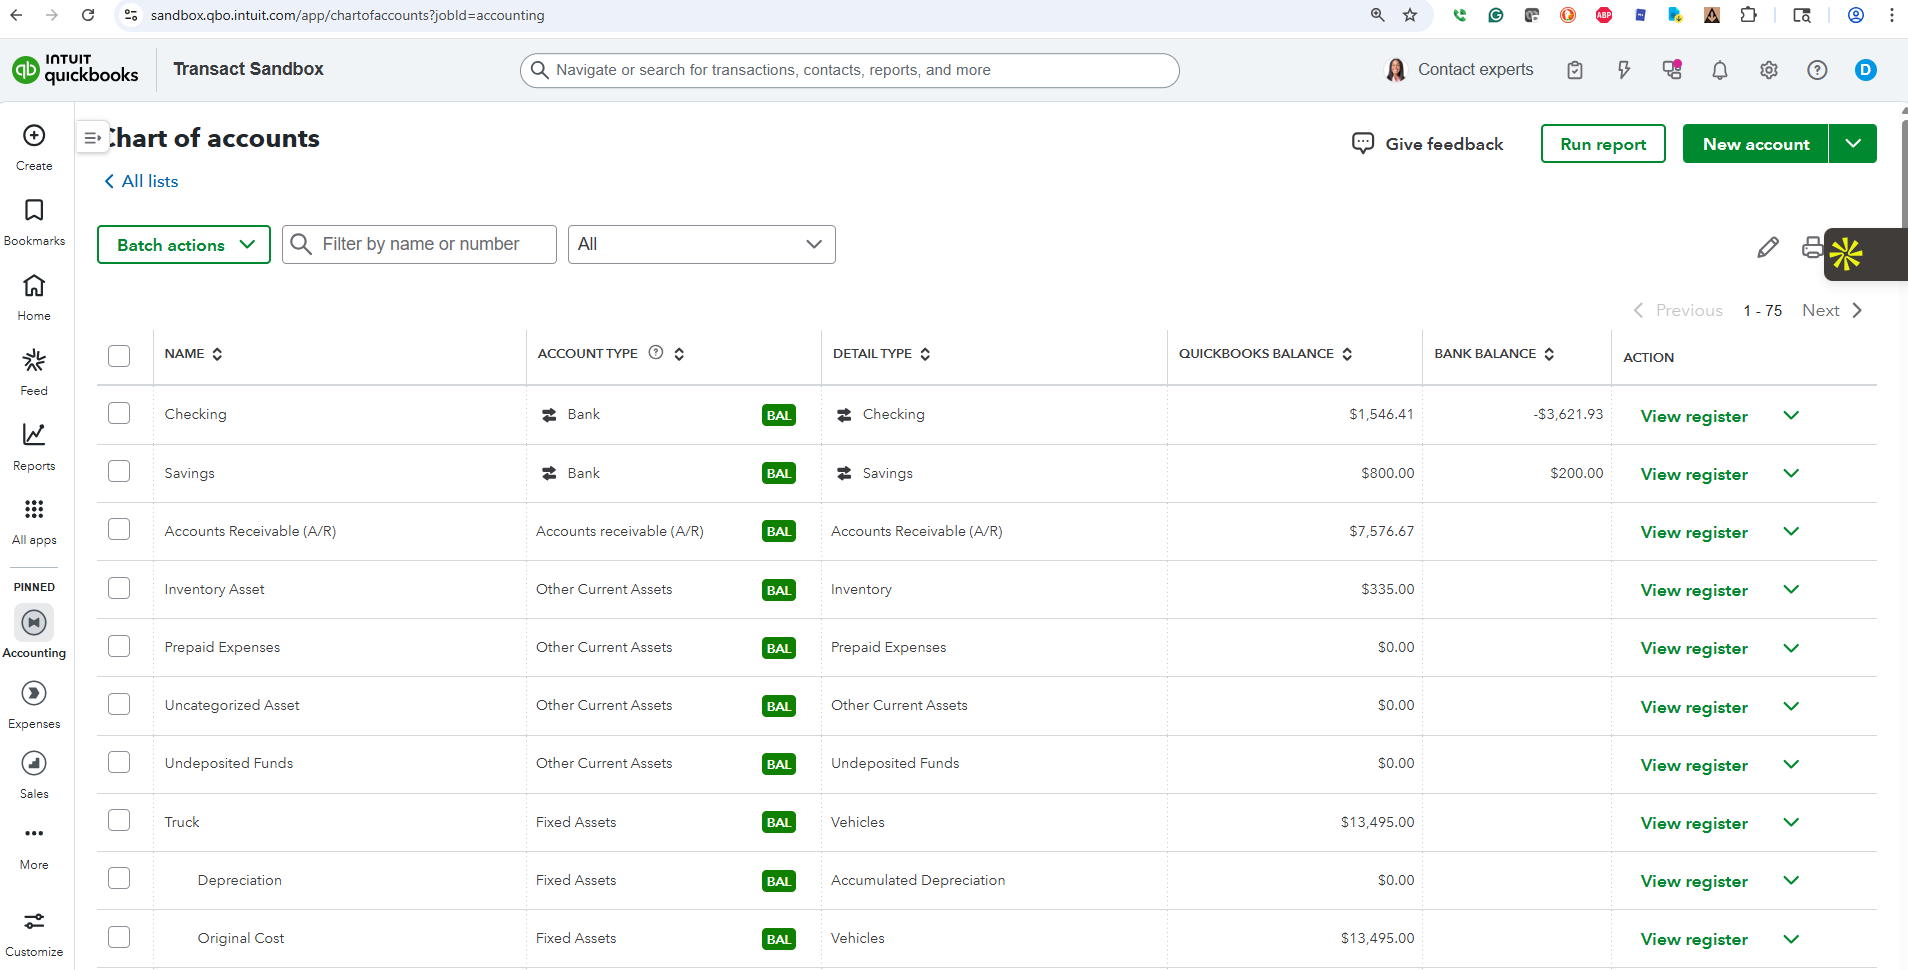Open the notifications bell icon

click(x=1719, y=70)
